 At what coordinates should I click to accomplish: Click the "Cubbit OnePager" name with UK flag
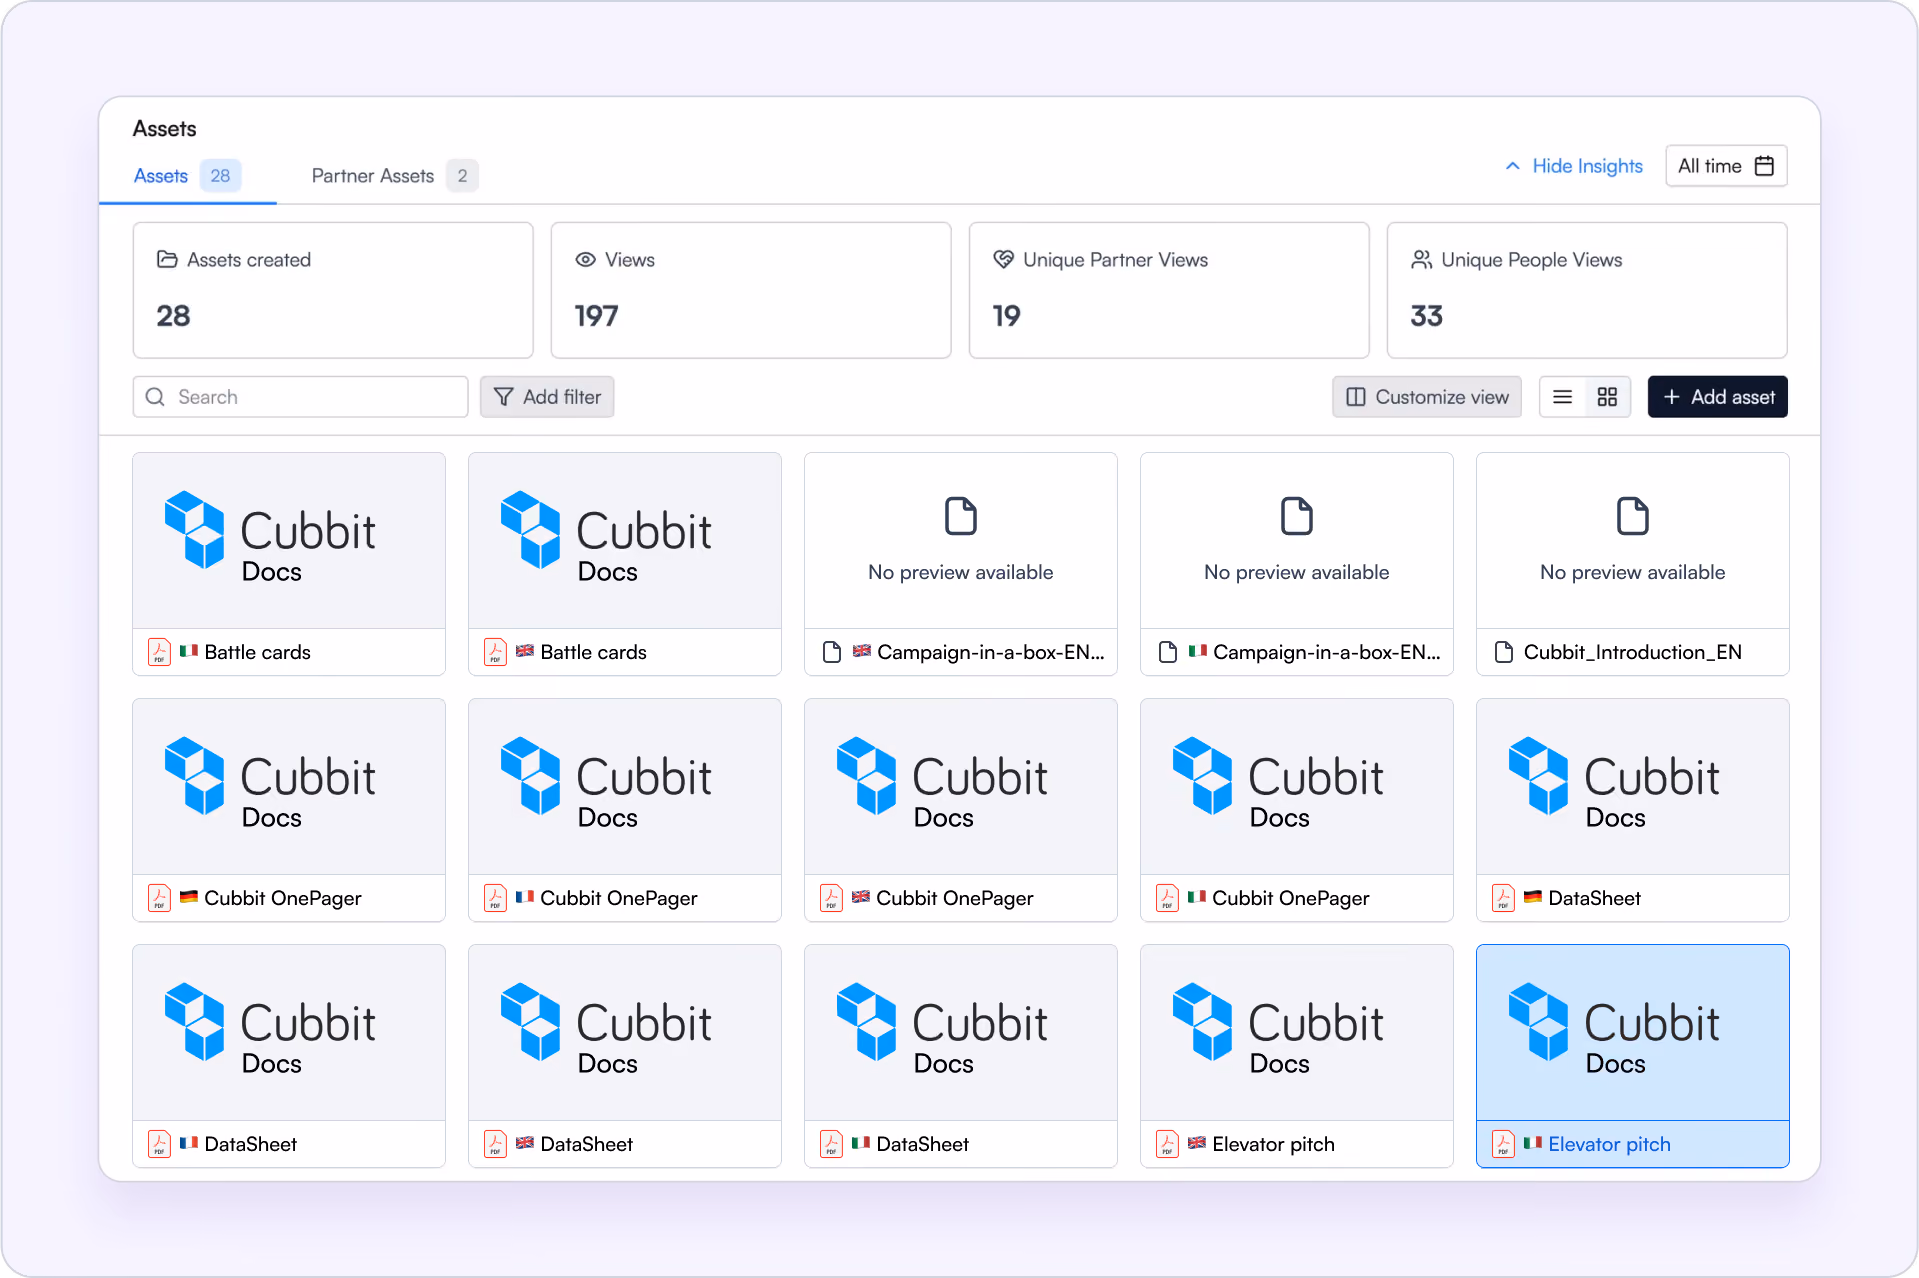(955, 898)
